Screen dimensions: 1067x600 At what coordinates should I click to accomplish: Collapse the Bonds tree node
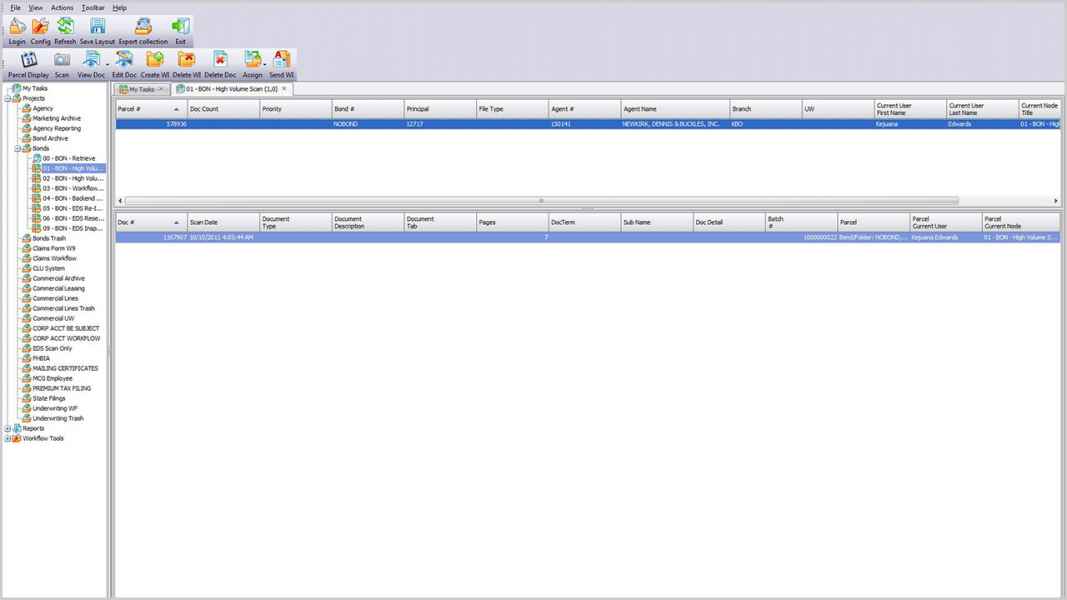17,148
